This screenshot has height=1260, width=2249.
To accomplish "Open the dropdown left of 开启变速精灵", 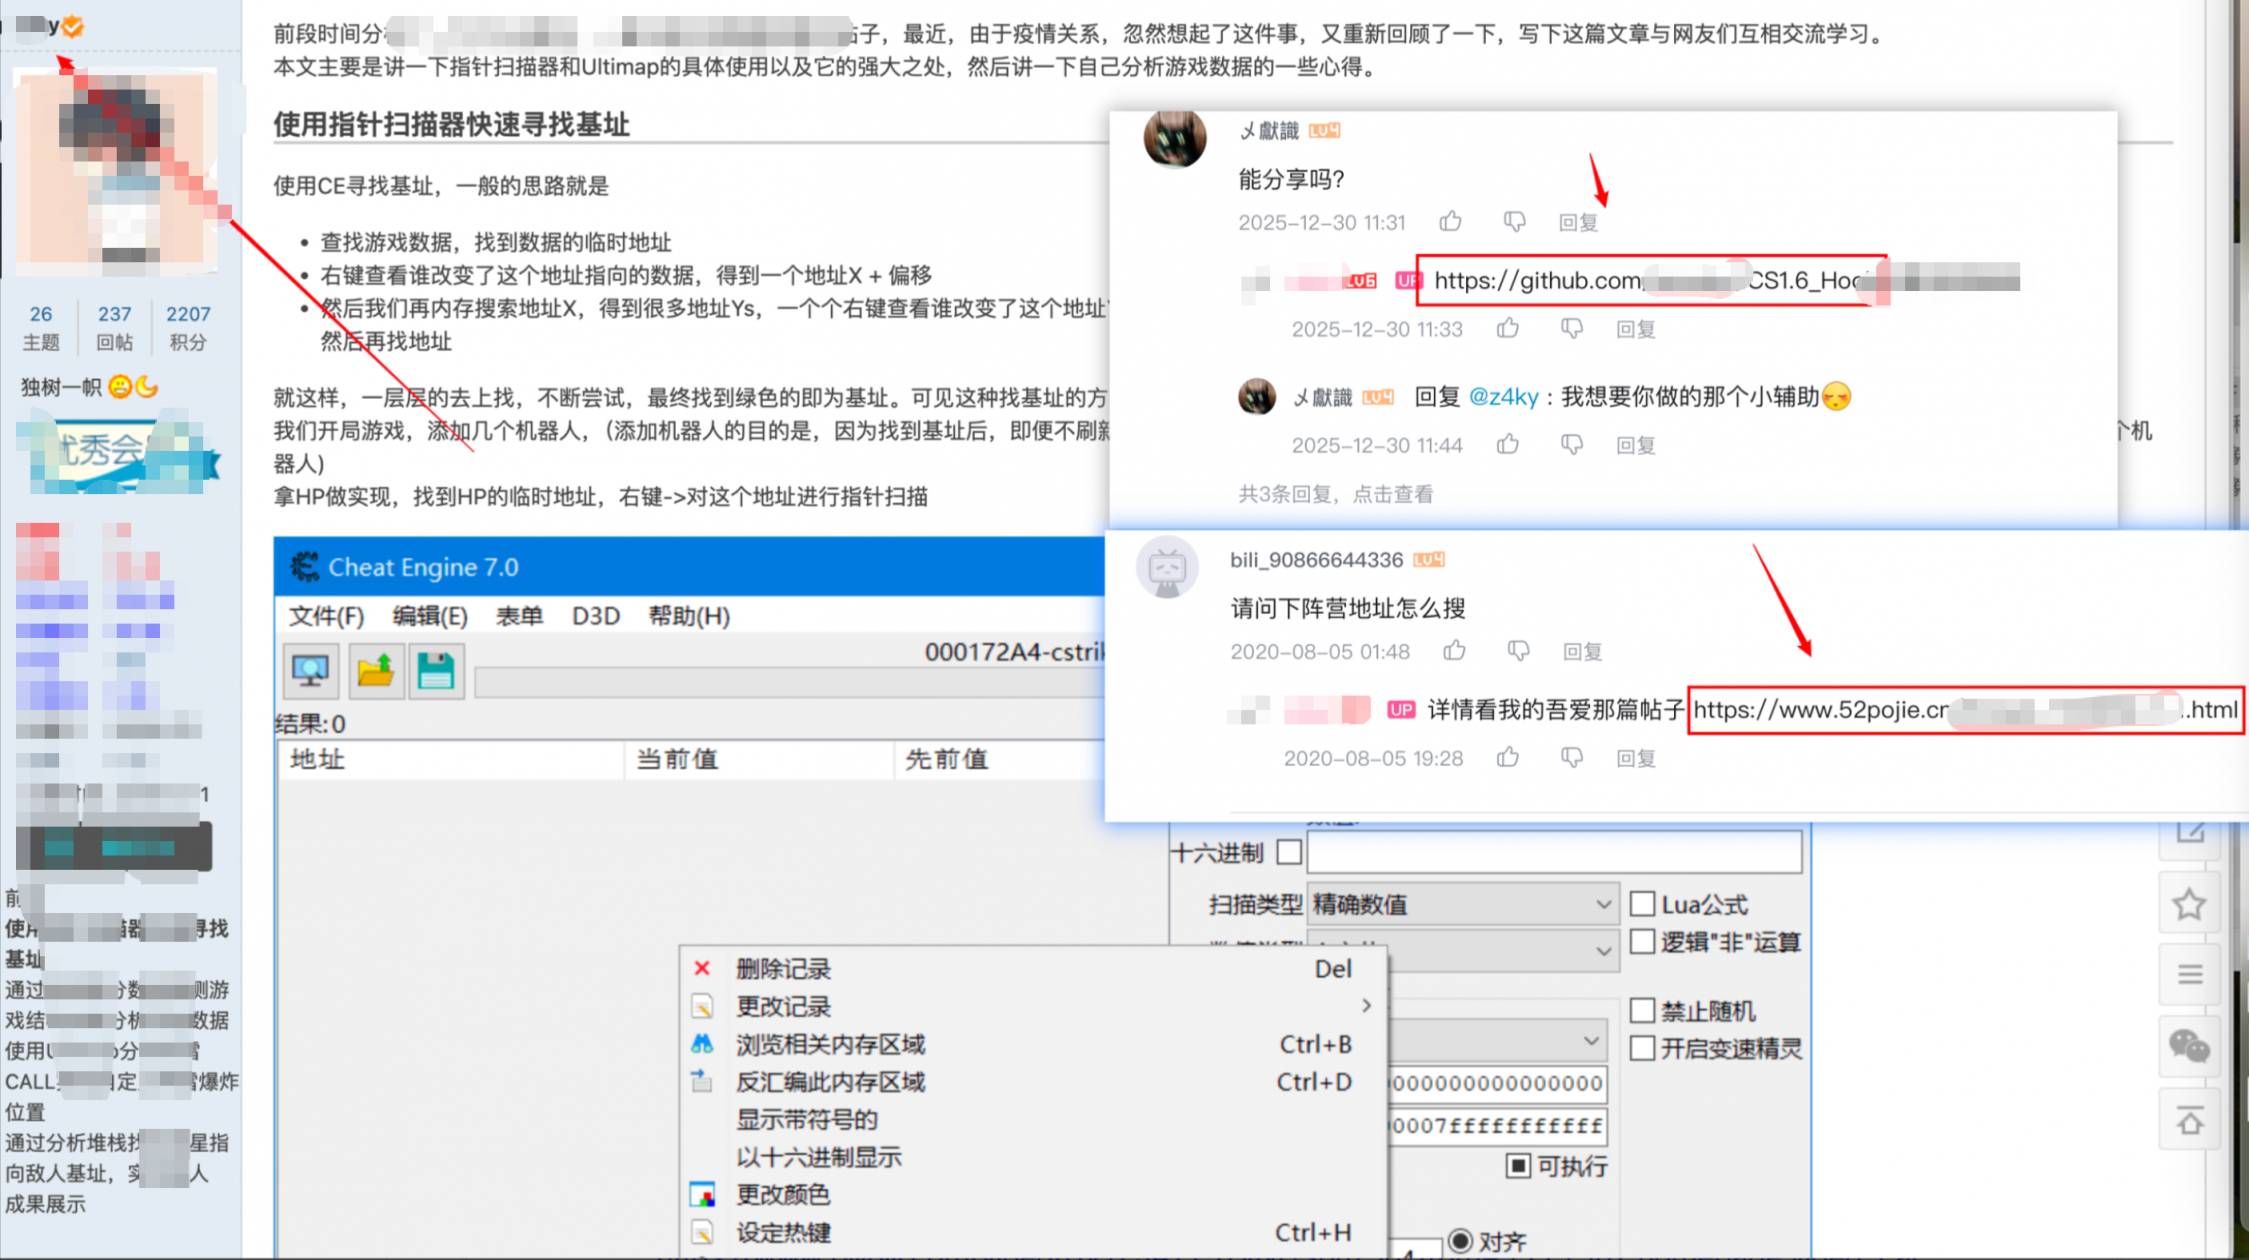I will coord(1498,1041).
